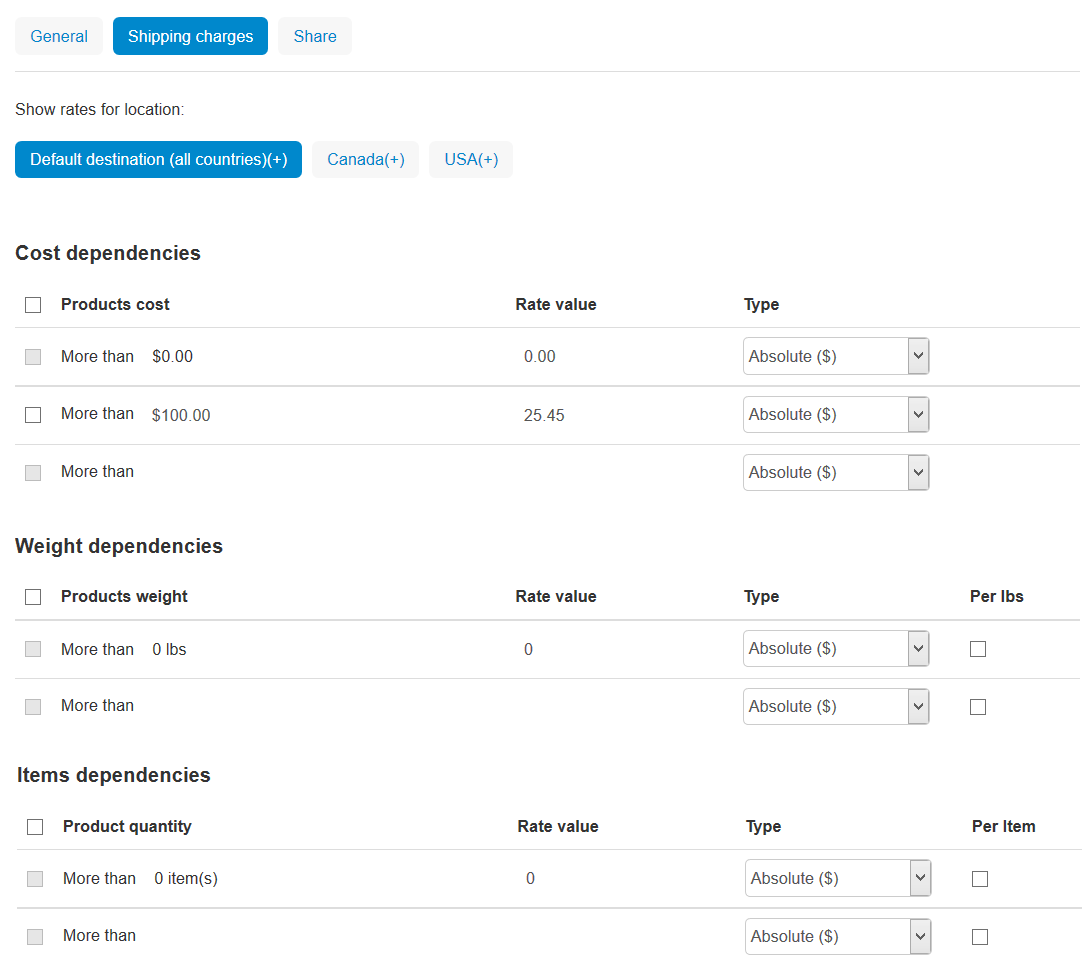
Task: Check the Product quantity select-all checkbox
Action: [35, 827]
